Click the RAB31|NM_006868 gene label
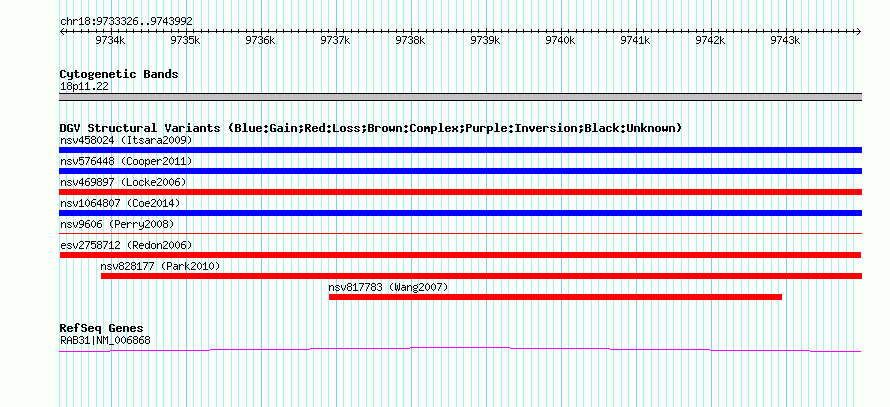Image resolution: width=890 pixels, height=407 pixels. (x=105, y=341)
